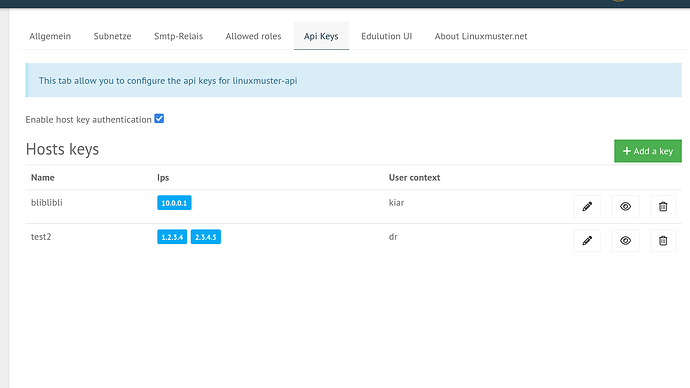Switch to the Allgemein tab
This screenshot has height=388, width=690.
(x=50, y=36)
